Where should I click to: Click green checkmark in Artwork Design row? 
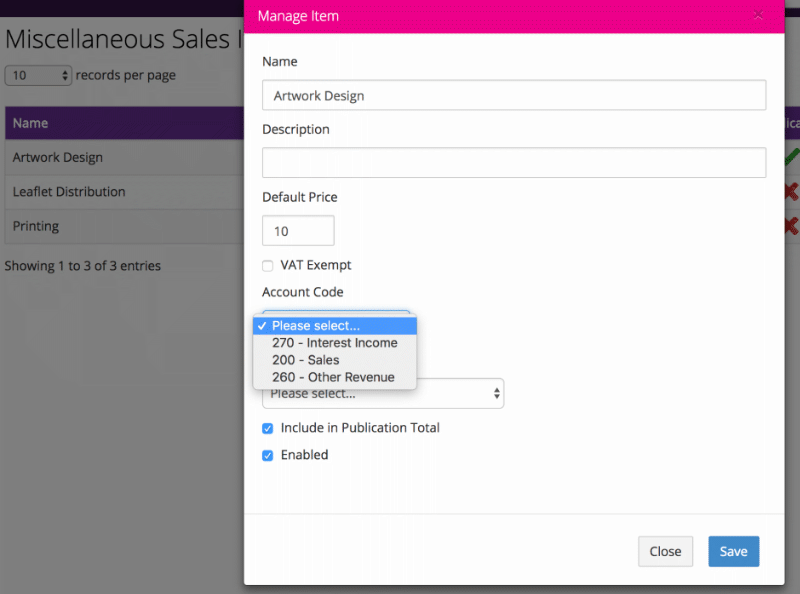tap(791, 156)
